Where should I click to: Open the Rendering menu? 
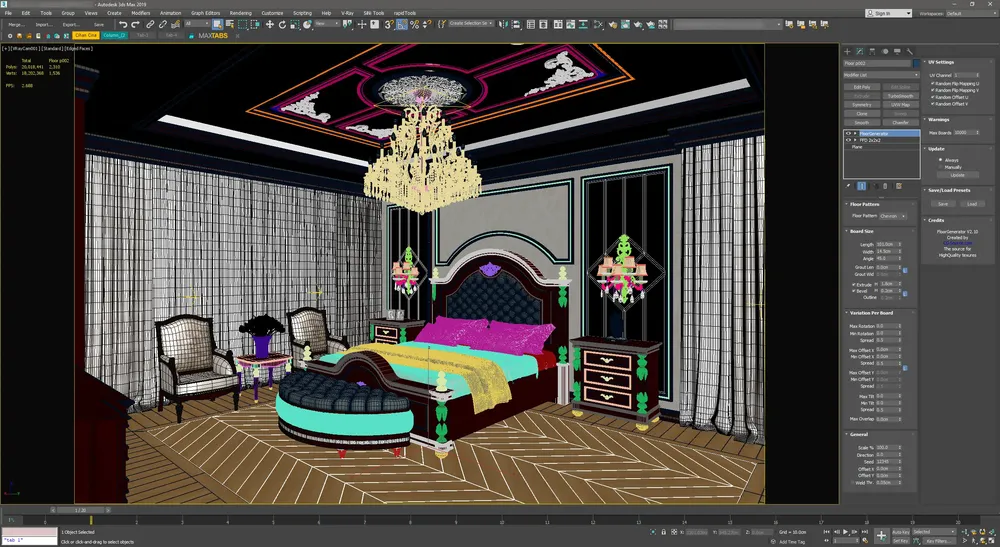click(241, 13)
